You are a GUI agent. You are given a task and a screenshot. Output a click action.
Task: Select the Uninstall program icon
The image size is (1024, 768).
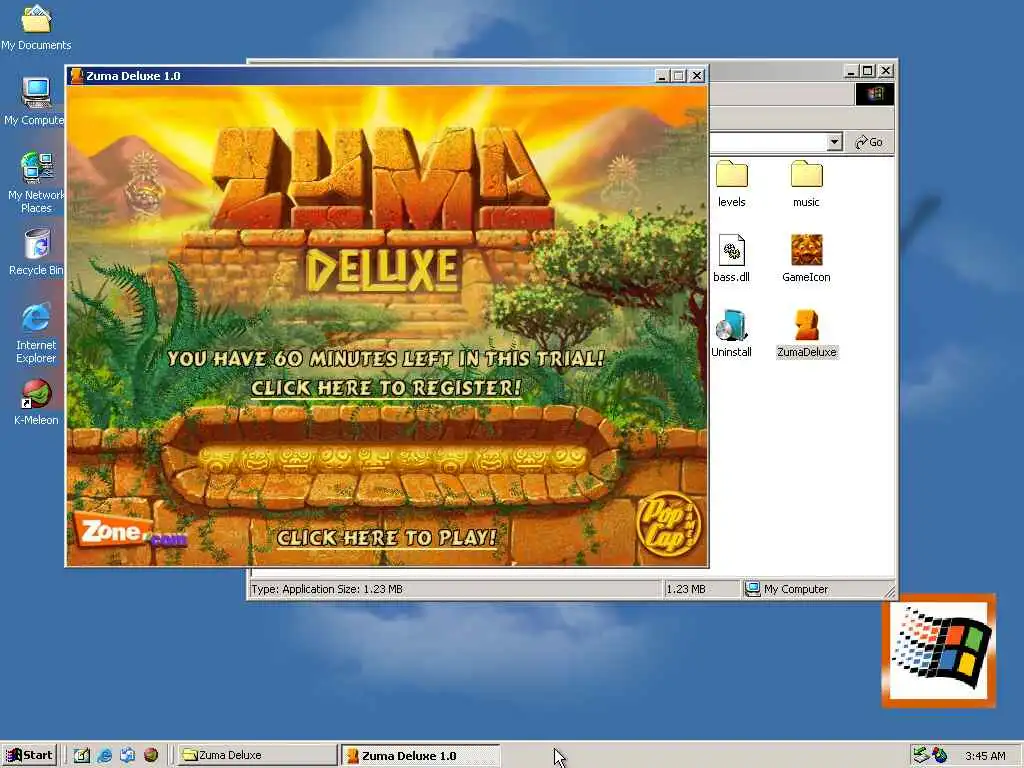pyautogui.click(x=731, y=334)
